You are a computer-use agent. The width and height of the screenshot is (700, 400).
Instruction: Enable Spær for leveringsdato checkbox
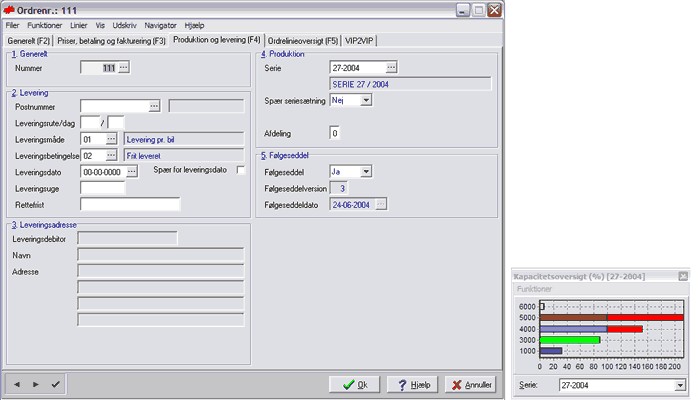tap(240, 171)
